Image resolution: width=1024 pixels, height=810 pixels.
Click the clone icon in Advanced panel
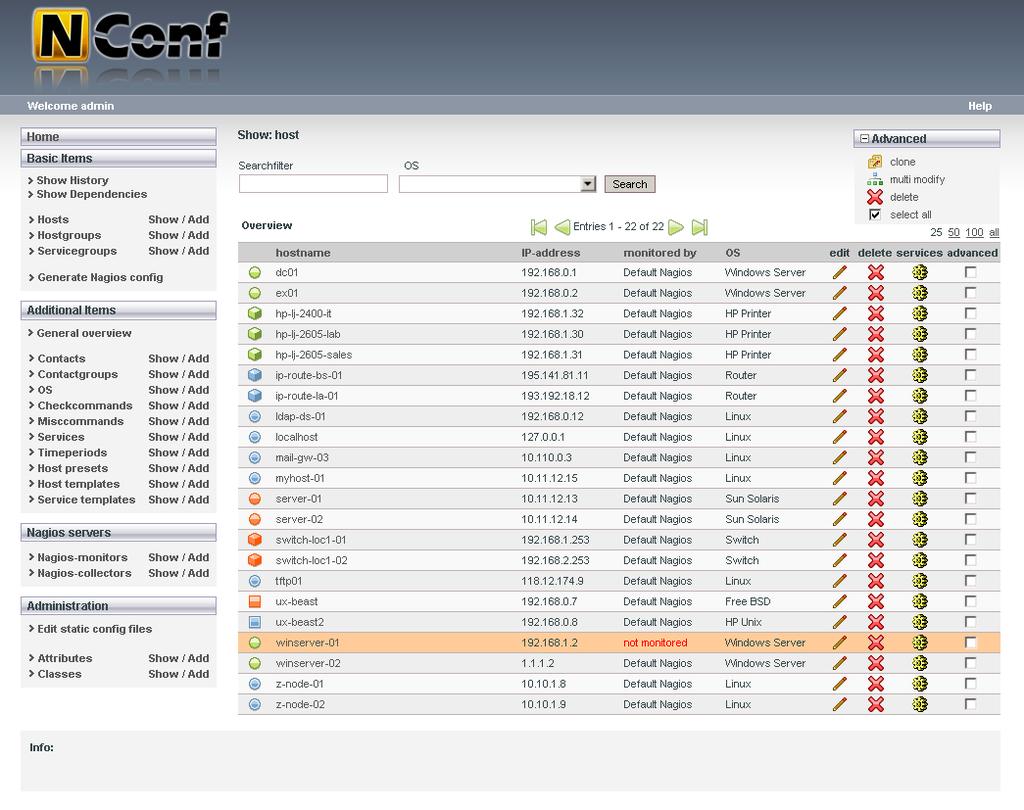(x=874, y=162)
